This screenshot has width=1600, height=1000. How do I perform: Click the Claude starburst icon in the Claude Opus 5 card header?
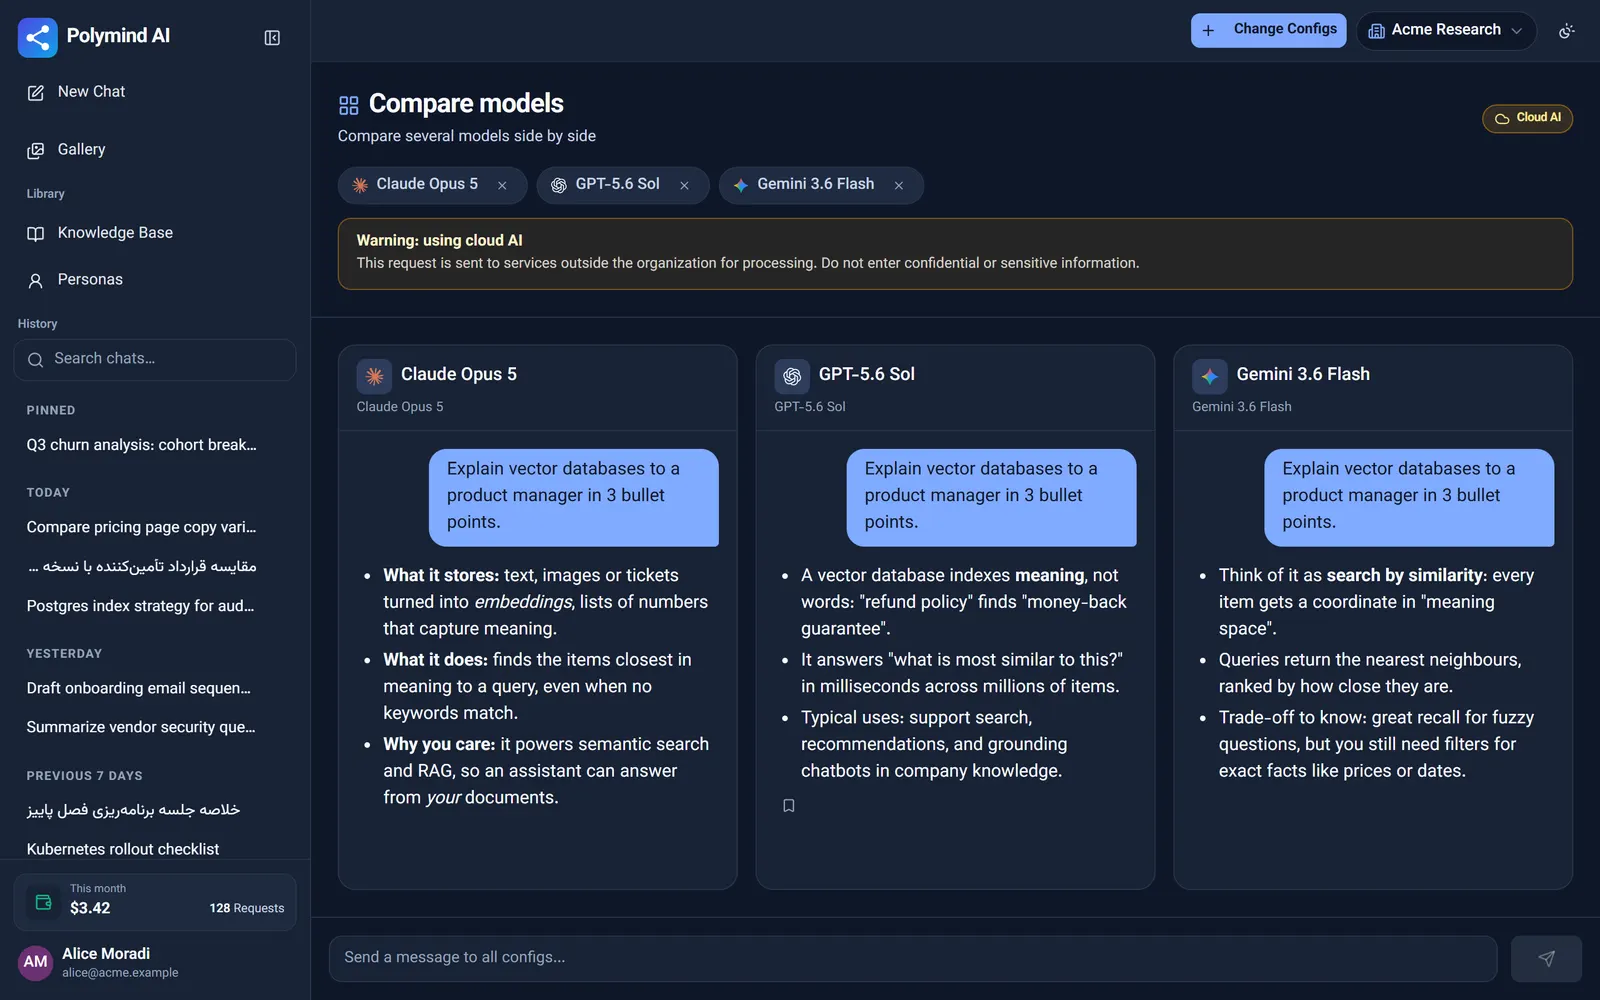click(x=374, y=376)
